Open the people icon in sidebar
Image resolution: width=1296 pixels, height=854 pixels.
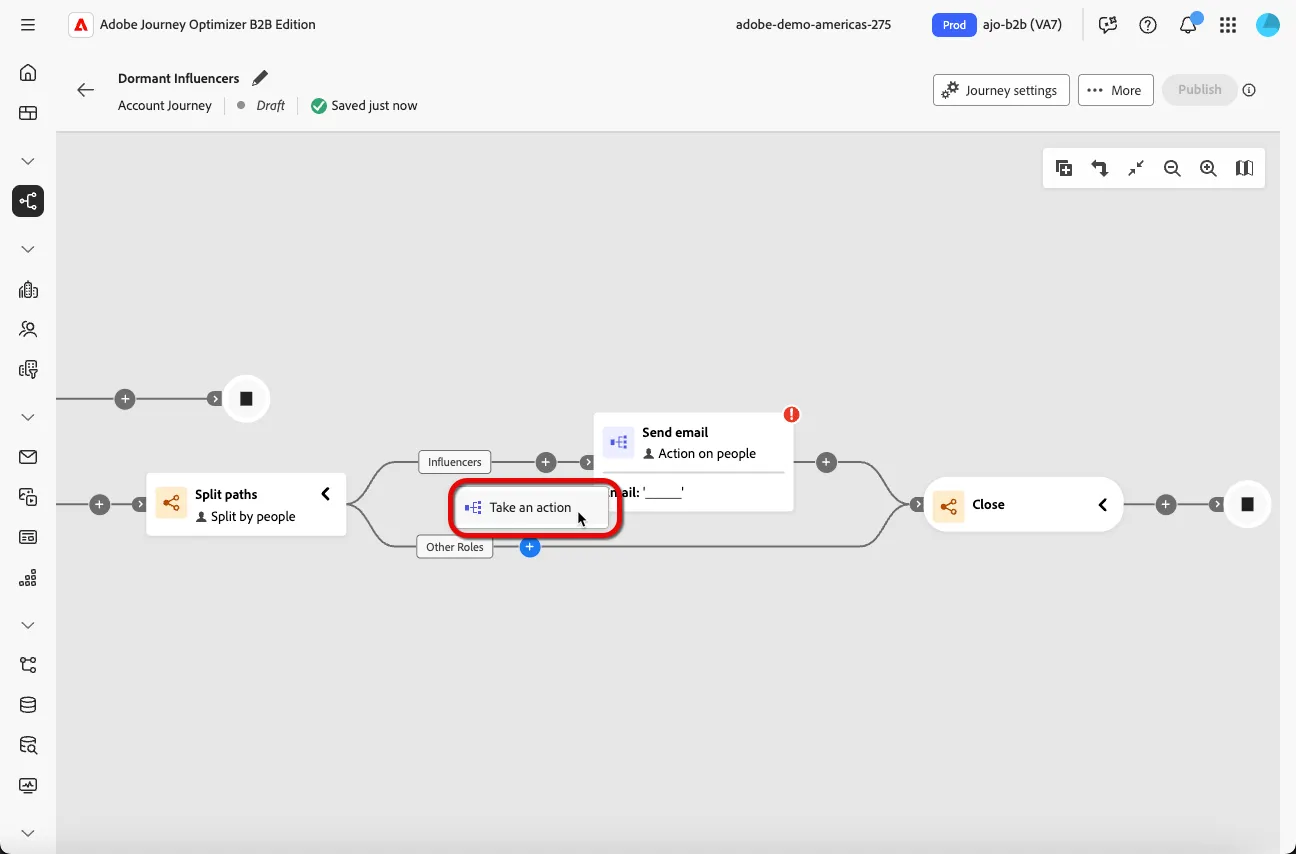pyautogui.click(x=28, y=329)
